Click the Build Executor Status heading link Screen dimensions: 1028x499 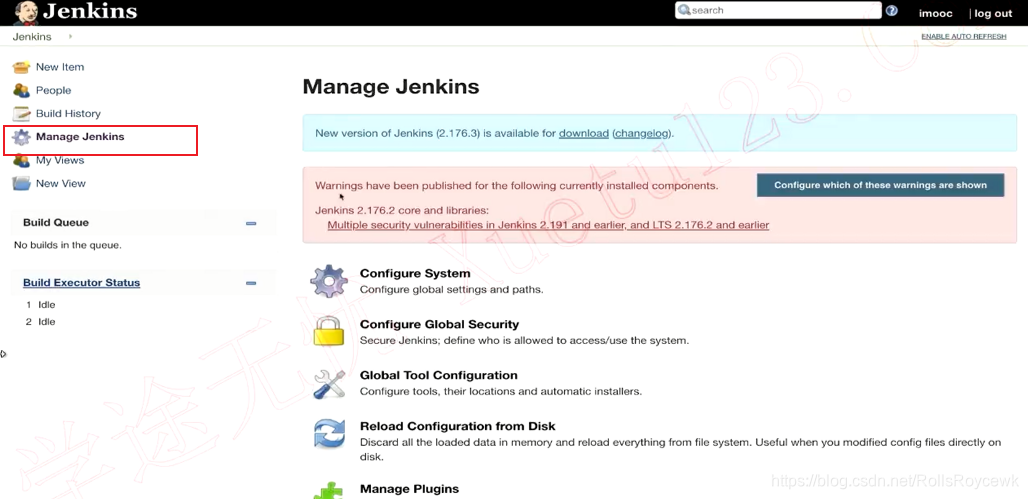click(x=81, y=283)
